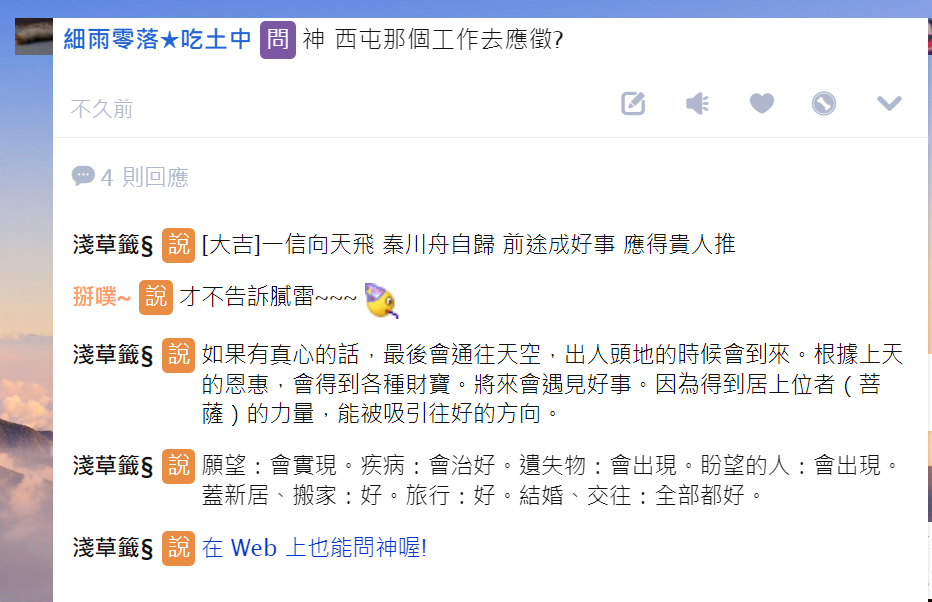This screenshot has width=932, height=602.
Task: Click the 說 badge next to 掰噗~
Action: [156, 297]
